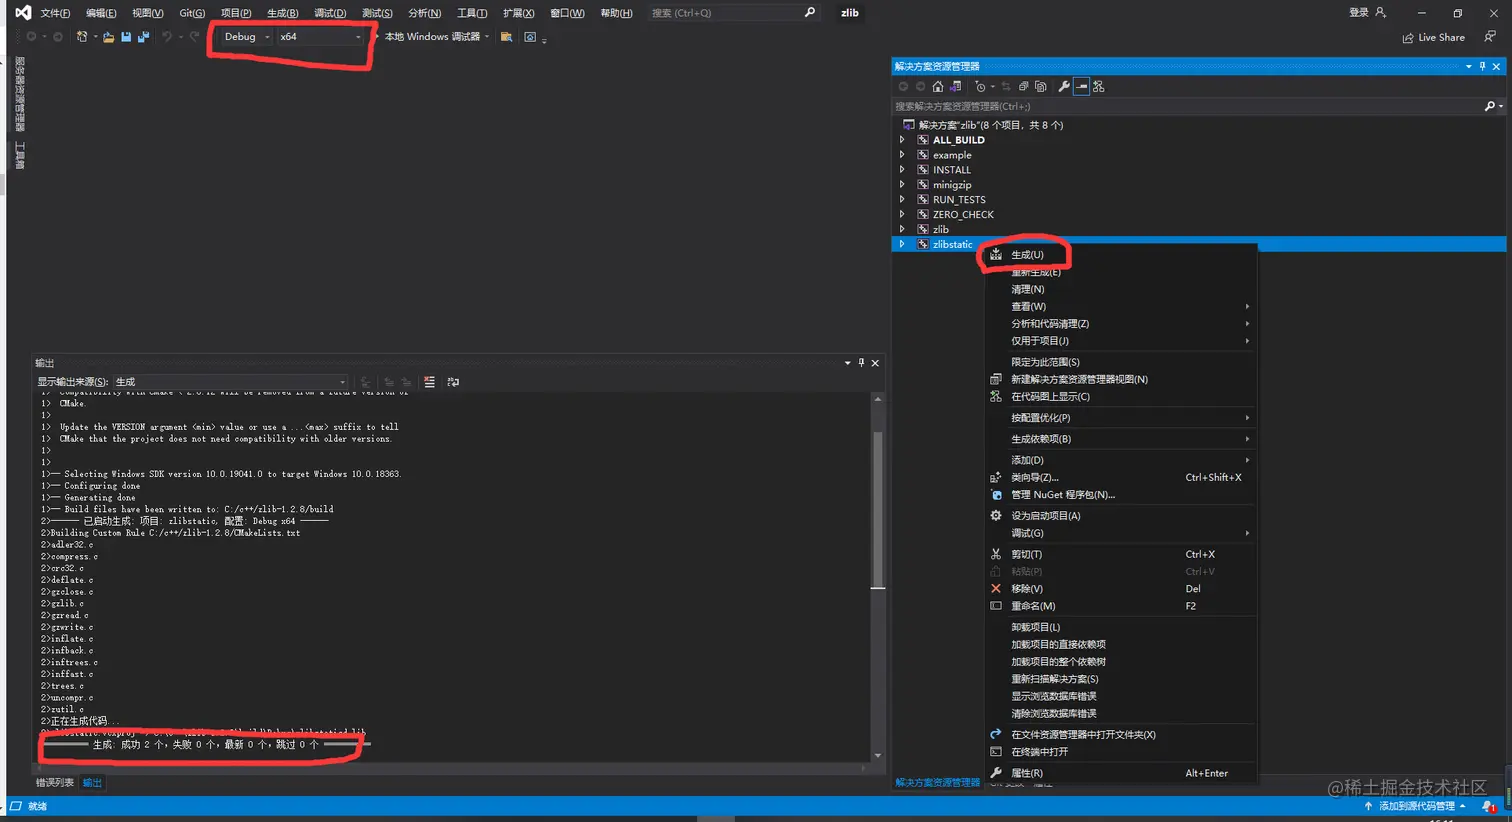Click the Visual Studio logo icon

pos(23,13)
